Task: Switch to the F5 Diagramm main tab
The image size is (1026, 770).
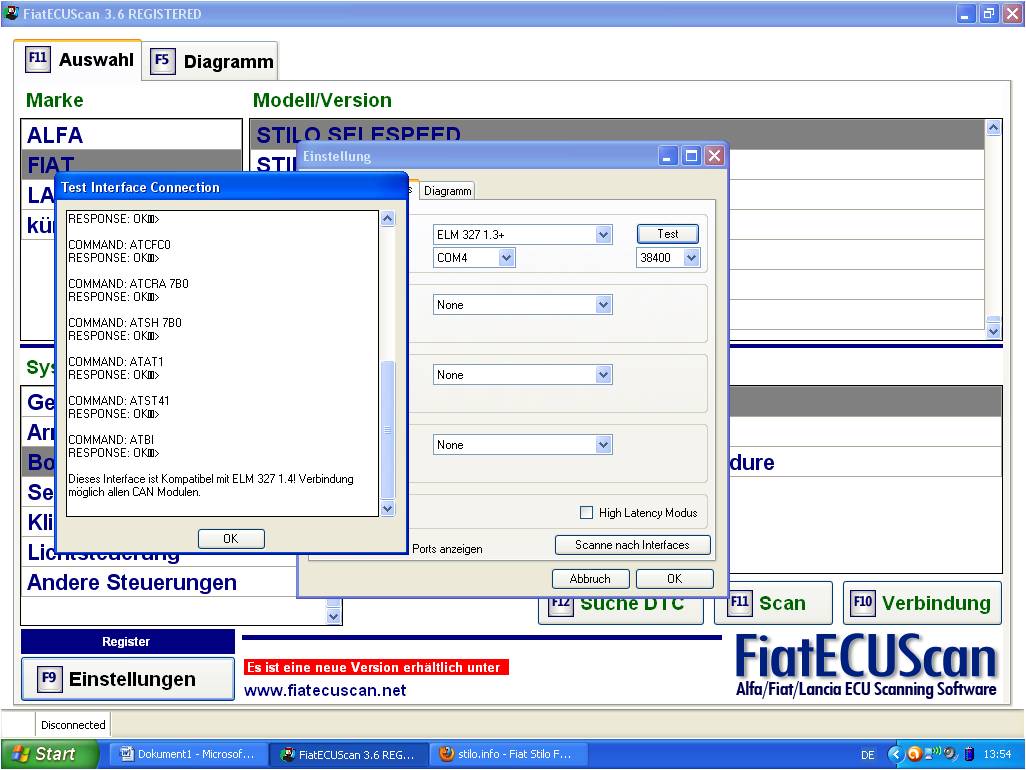Action: [211, 61]
